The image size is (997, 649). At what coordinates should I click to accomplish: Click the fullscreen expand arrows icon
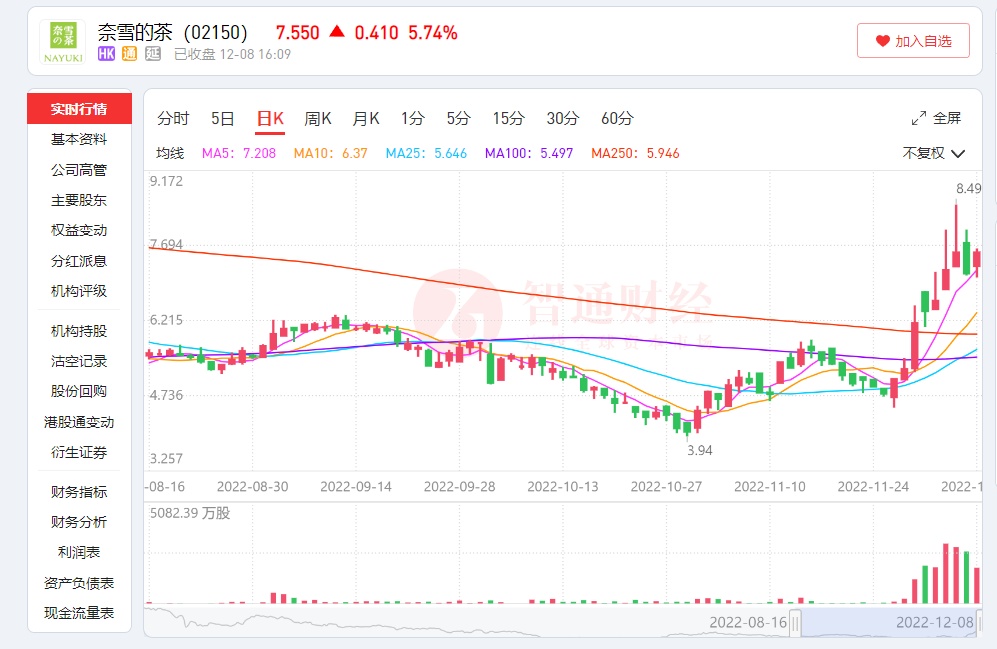(x=918, y=118)
